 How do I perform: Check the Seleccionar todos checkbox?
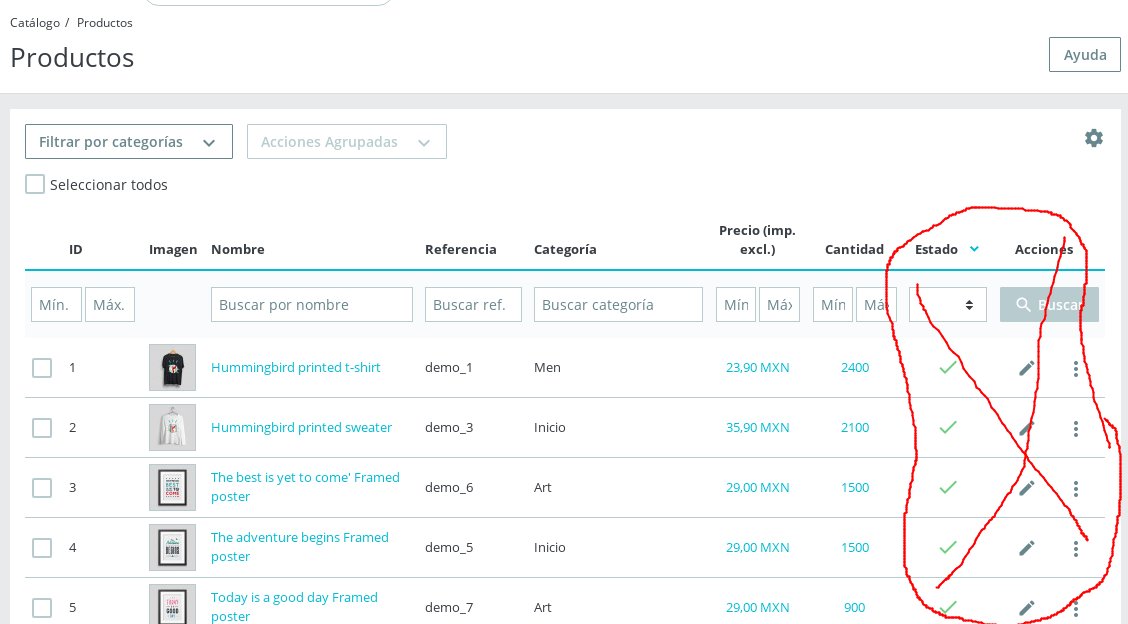(35, 184)
